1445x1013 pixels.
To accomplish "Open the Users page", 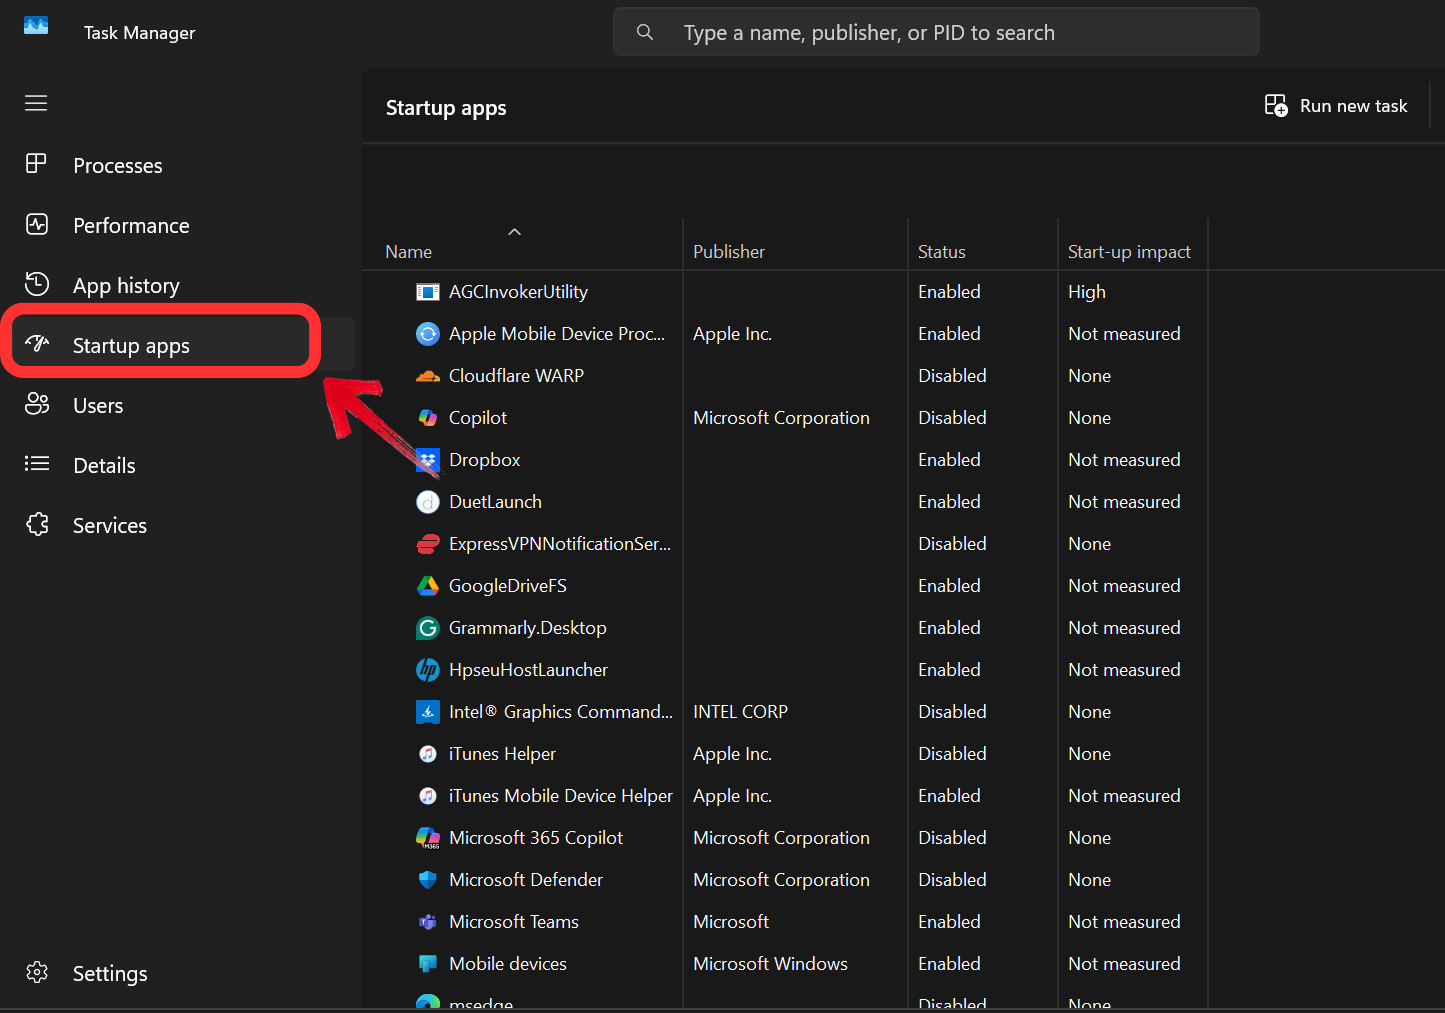I will [97, 405].
